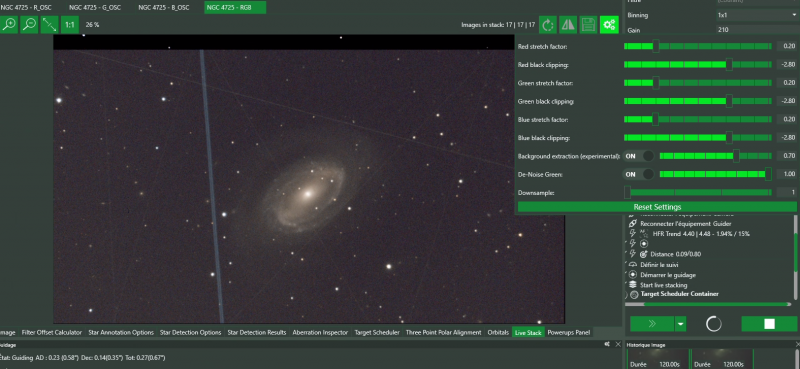Click the Reconnecter l'équipement Guider icon
Screen dimensions: 800x369
tap(633, 224)
